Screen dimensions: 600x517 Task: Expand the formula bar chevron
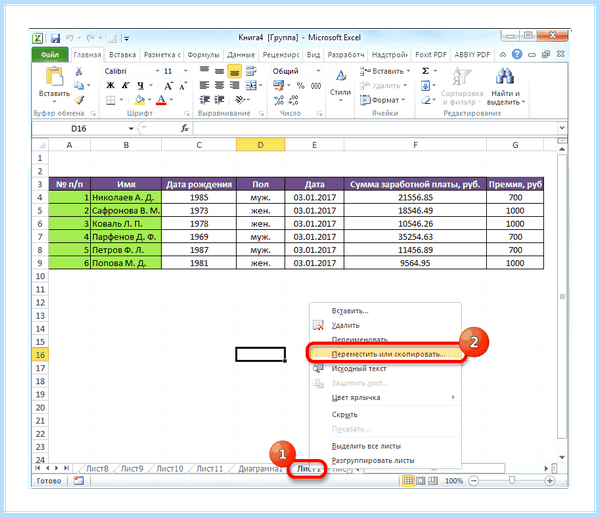point(562,128)
